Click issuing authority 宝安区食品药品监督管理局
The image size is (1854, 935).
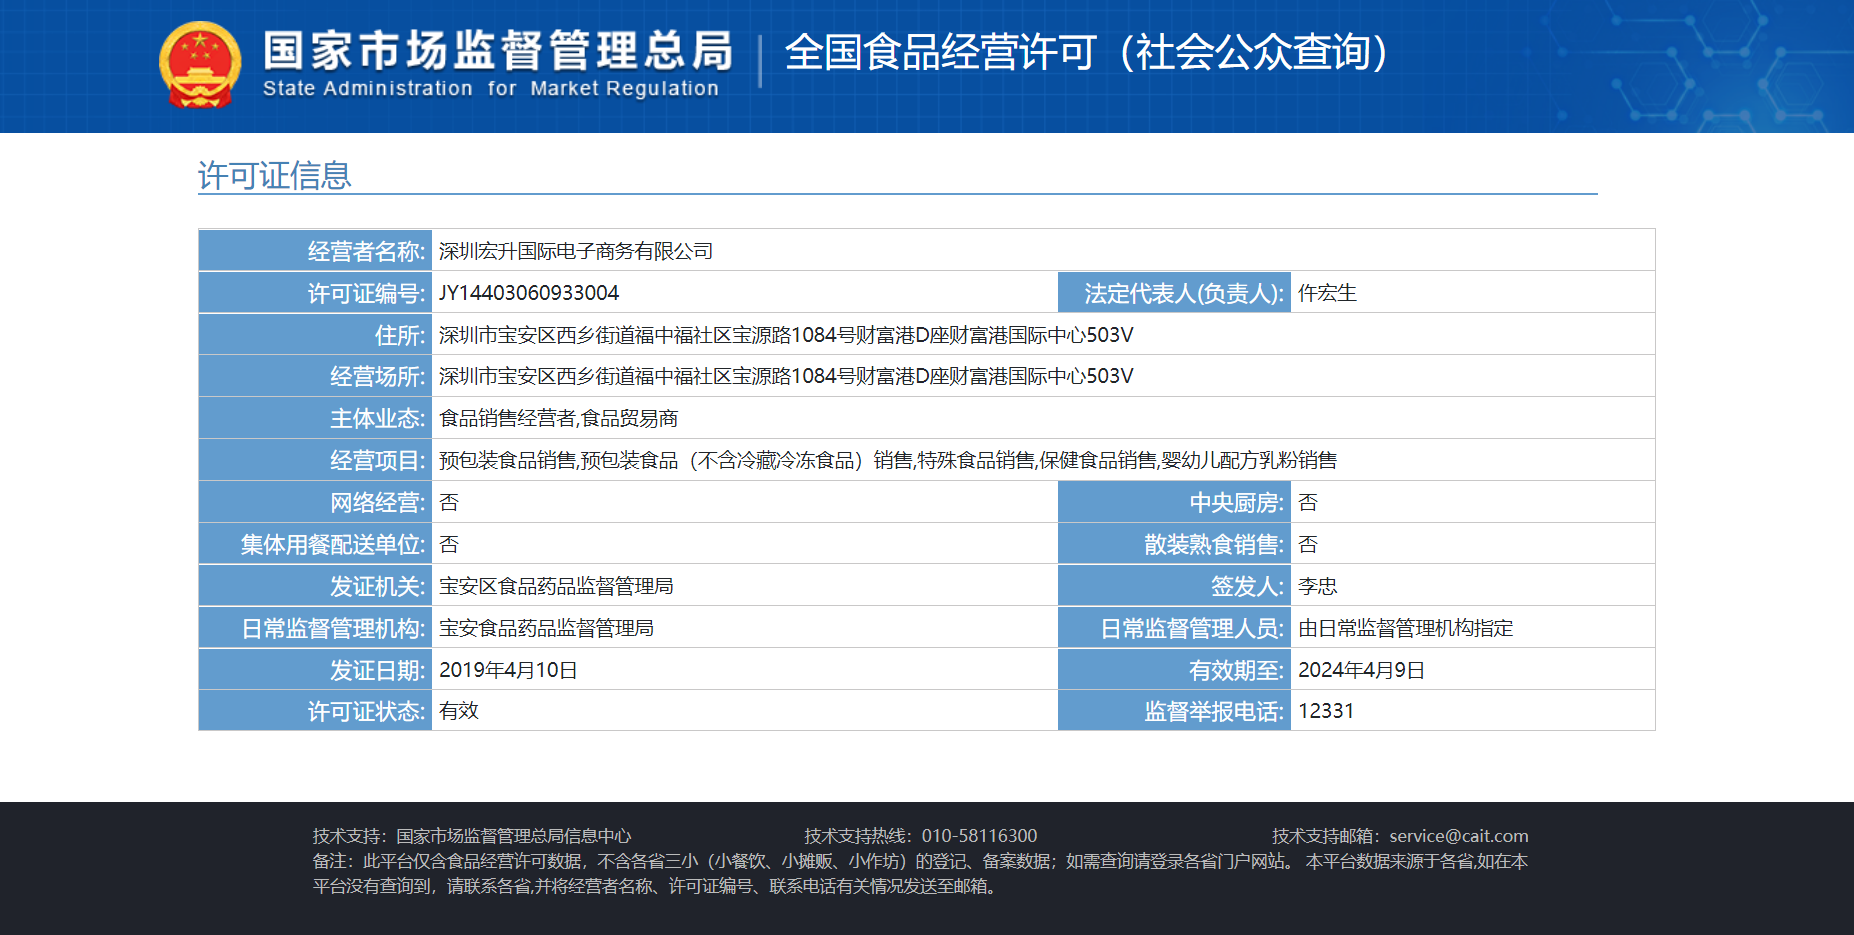pyautogui.click(x=556, y=586)
